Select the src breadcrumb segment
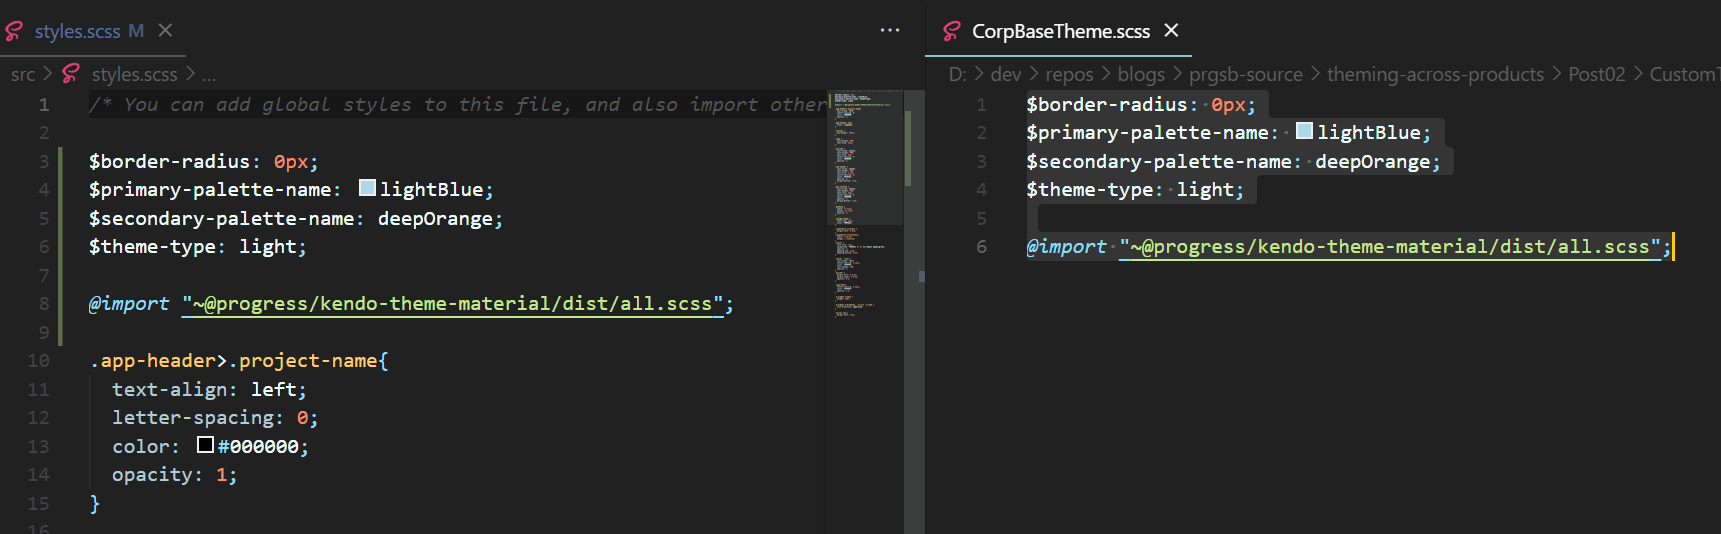 coord(23,75)
